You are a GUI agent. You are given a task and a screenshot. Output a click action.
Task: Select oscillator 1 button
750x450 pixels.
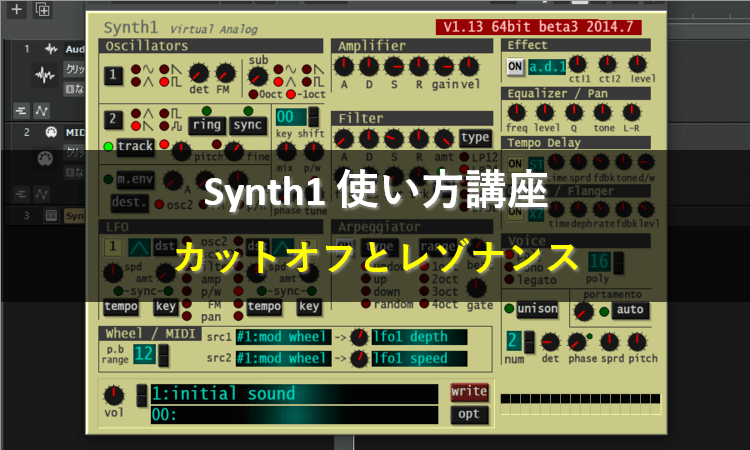pos(114,74)
